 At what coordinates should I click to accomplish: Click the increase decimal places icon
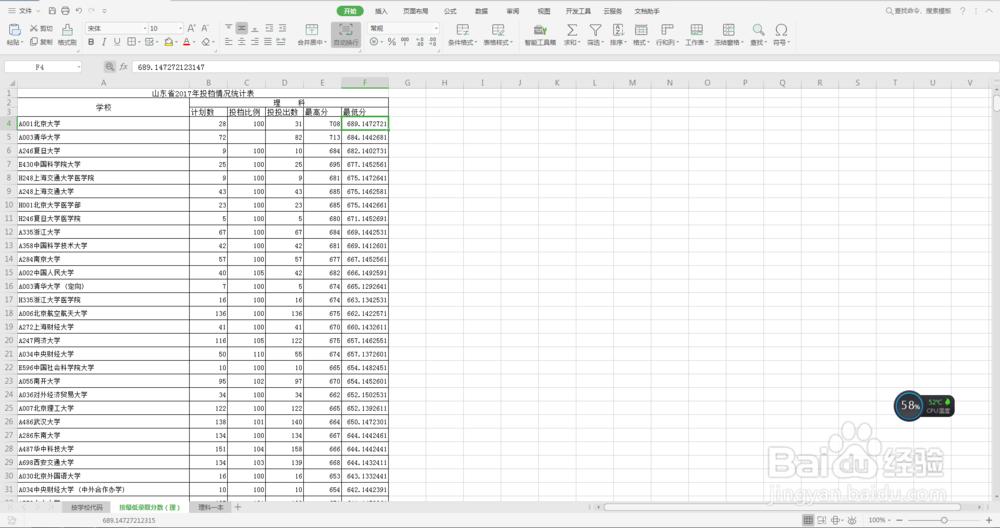420,41
